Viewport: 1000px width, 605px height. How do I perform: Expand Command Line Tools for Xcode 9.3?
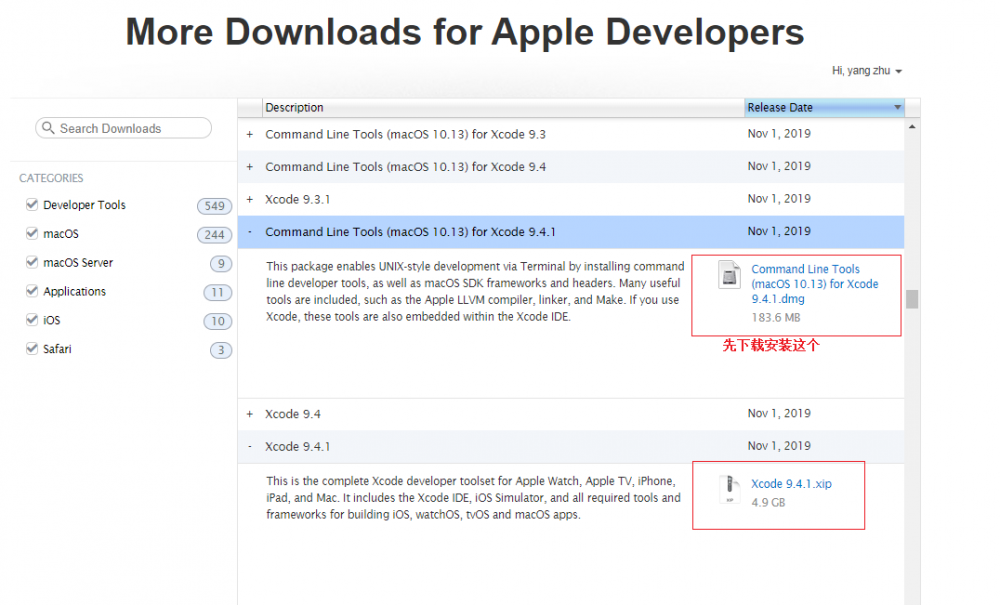pyautogui.click(x=250, y=134)
